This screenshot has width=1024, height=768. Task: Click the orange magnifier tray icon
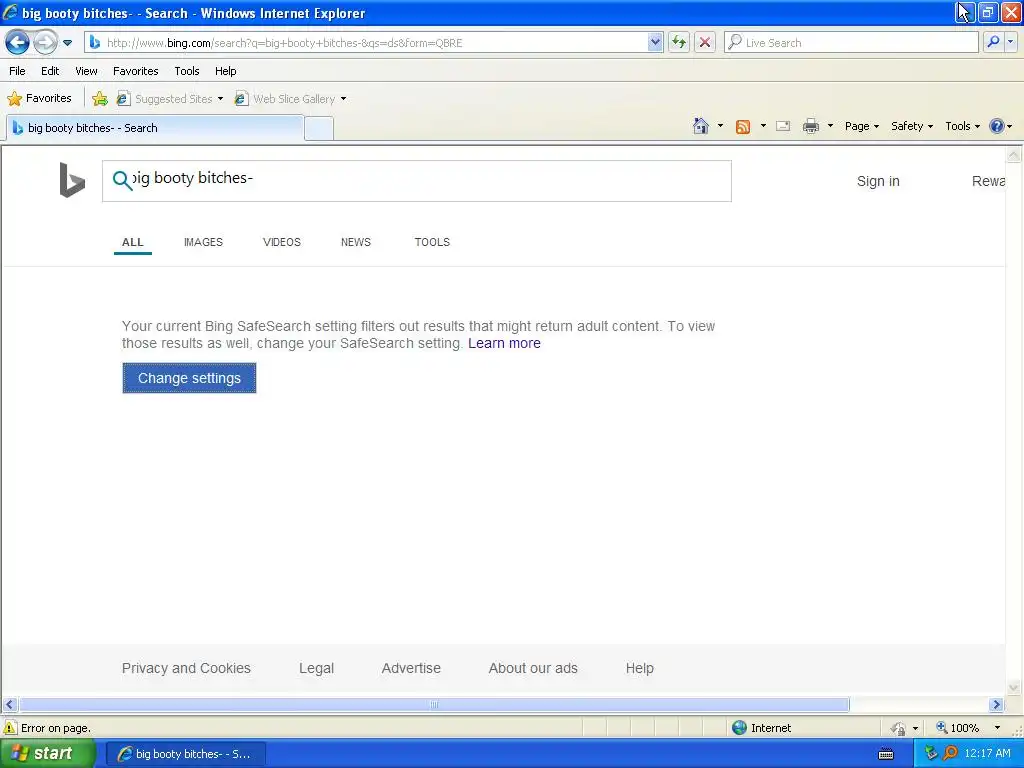click(950, 753)
